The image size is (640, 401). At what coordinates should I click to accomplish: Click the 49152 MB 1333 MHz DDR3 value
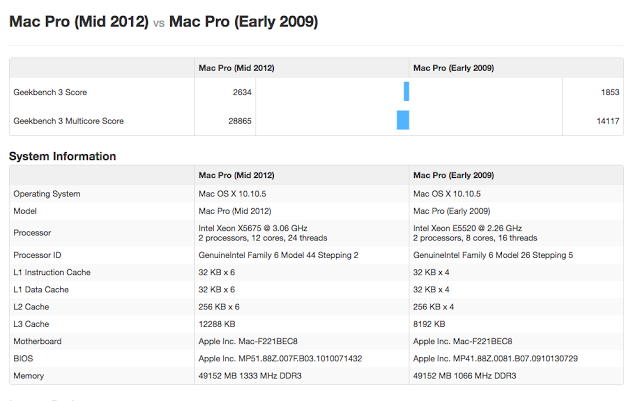point(250,376)
